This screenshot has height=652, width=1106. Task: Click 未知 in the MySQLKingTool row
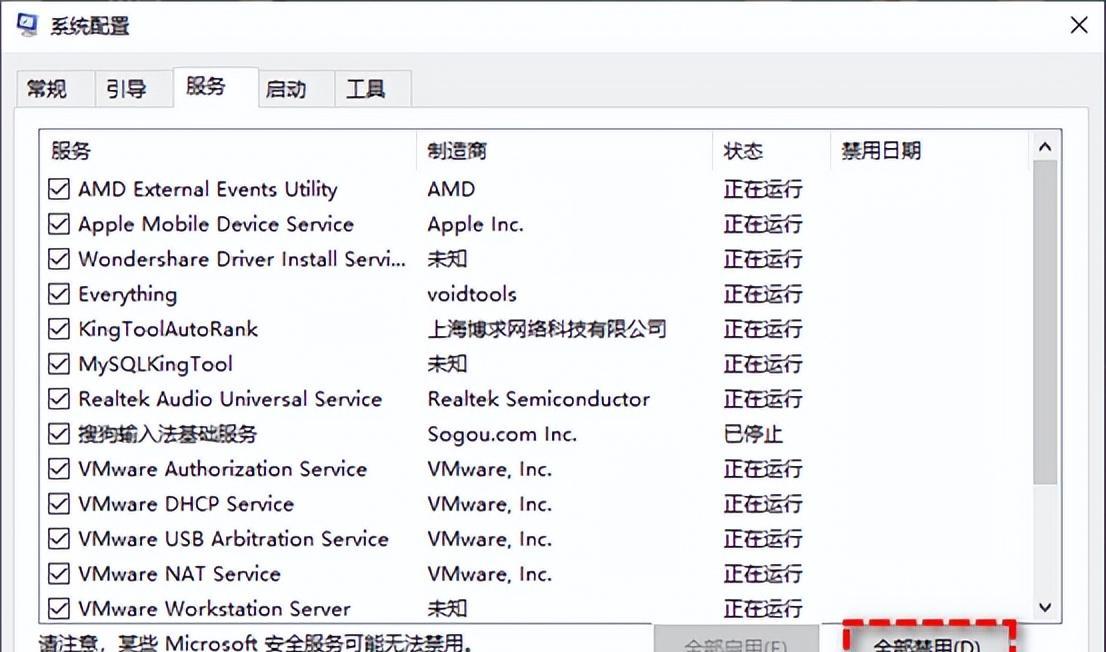(x=447, y=364)
